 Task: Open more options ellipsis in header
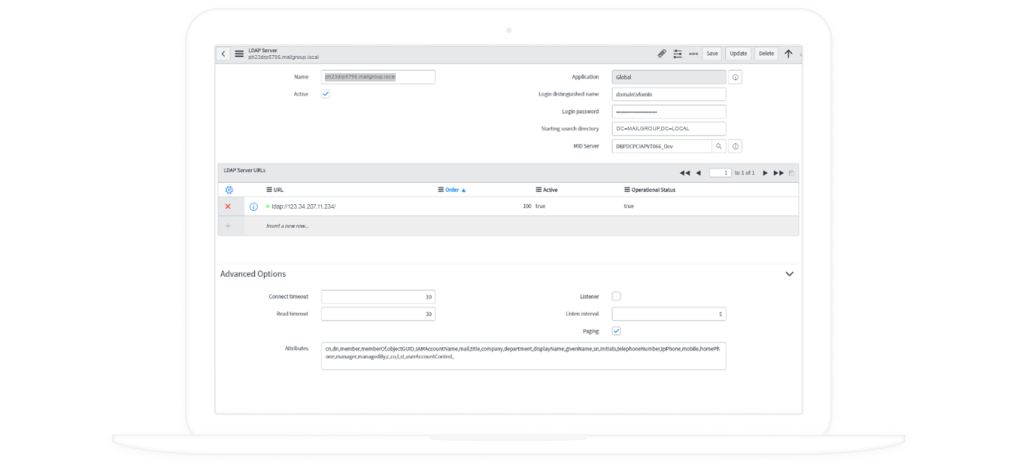pyautogui.click(x=693, y=54)
